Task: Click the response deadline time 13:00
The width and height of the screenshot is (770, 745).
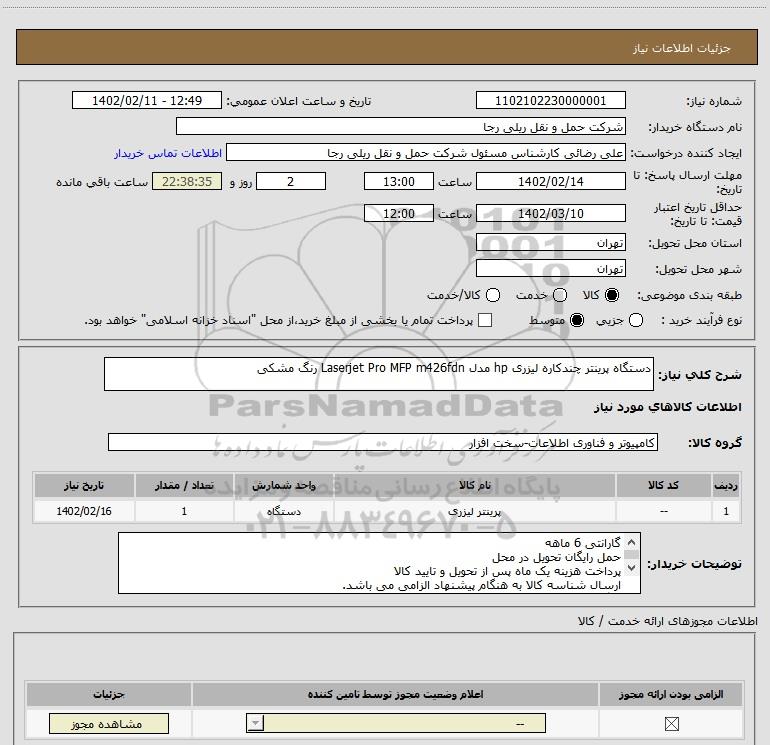Action: coord(399,181)
